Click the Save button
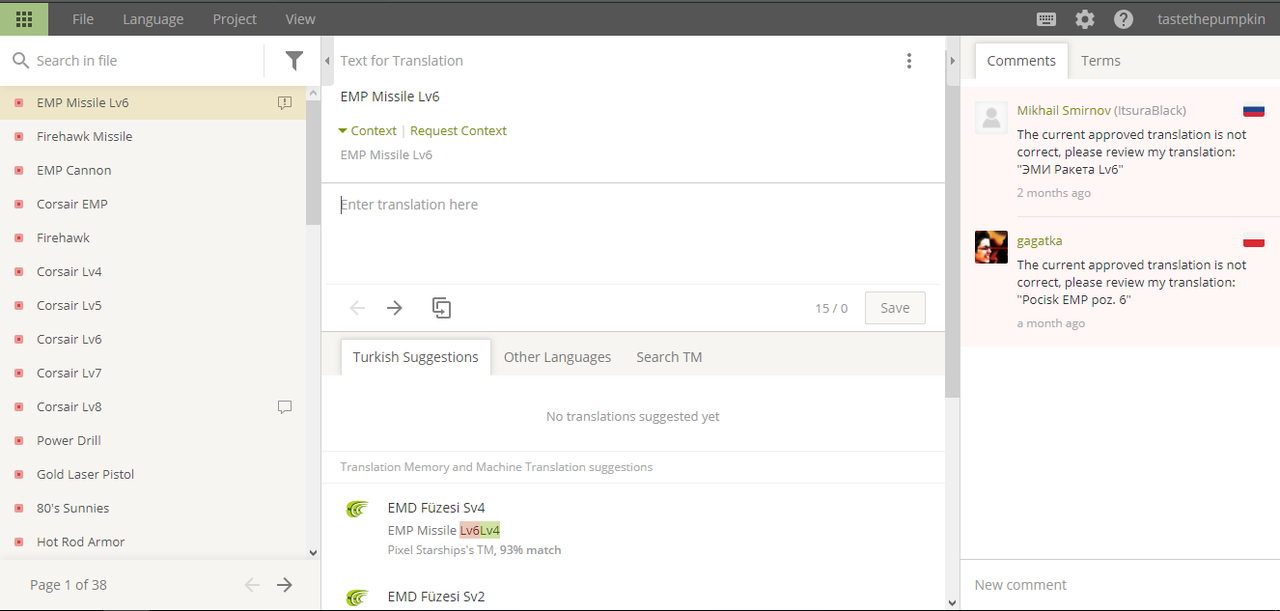This screenshot has width=1280, height=611. tap(895, 308)
